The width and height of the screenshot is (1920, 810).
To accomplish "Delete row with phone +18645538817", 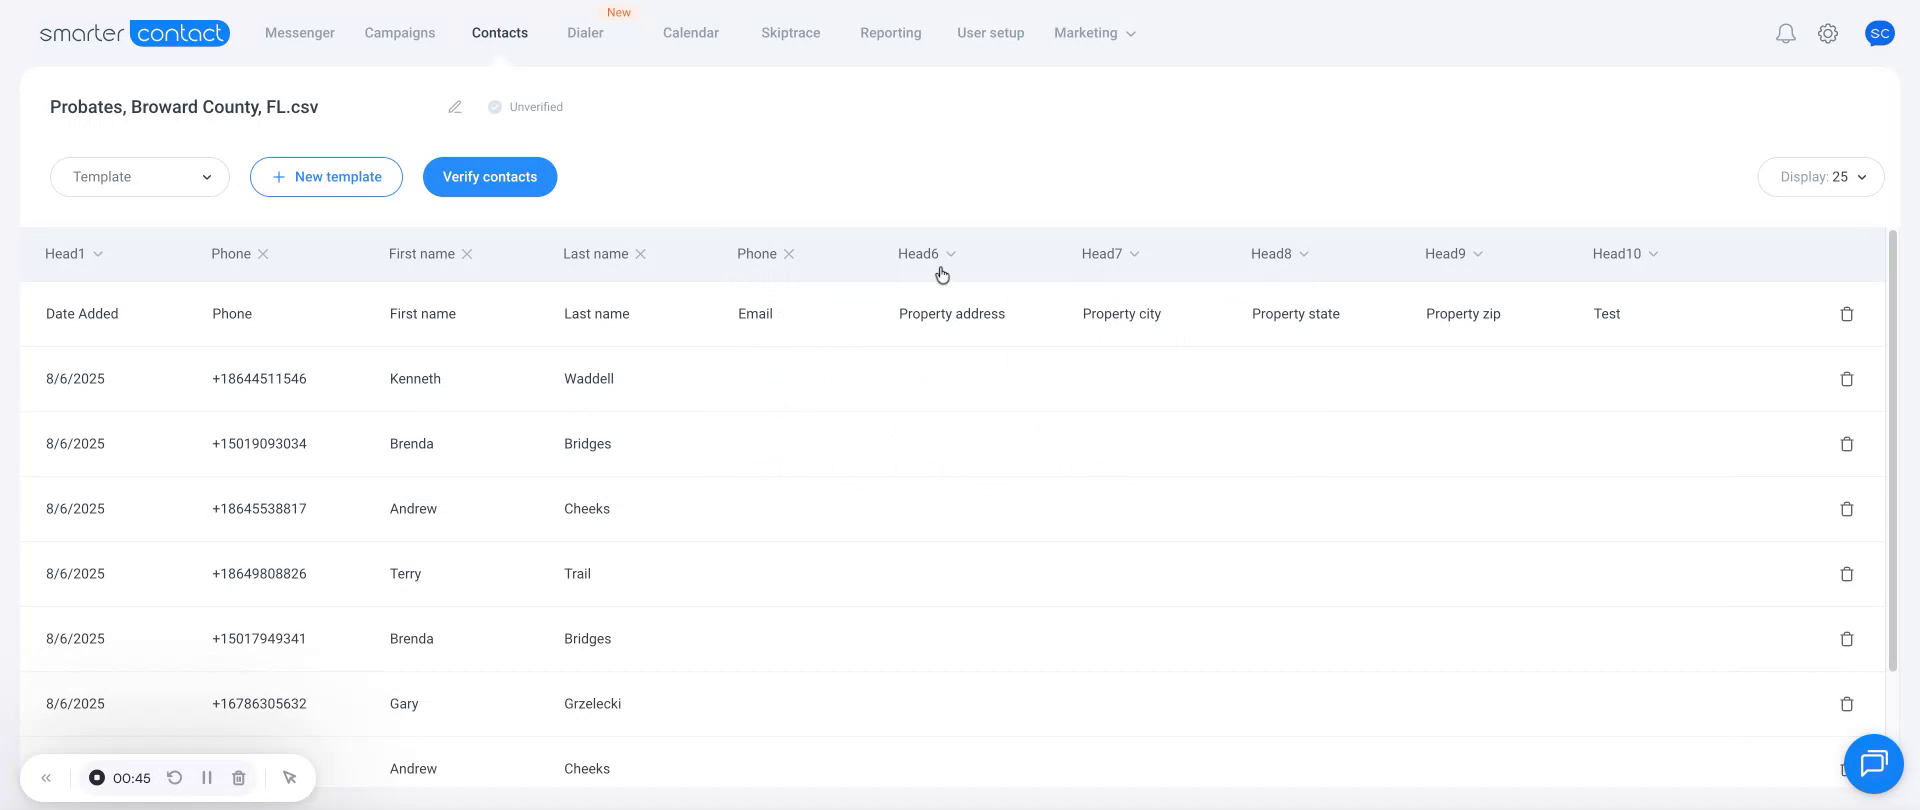I will (1847, 509).
